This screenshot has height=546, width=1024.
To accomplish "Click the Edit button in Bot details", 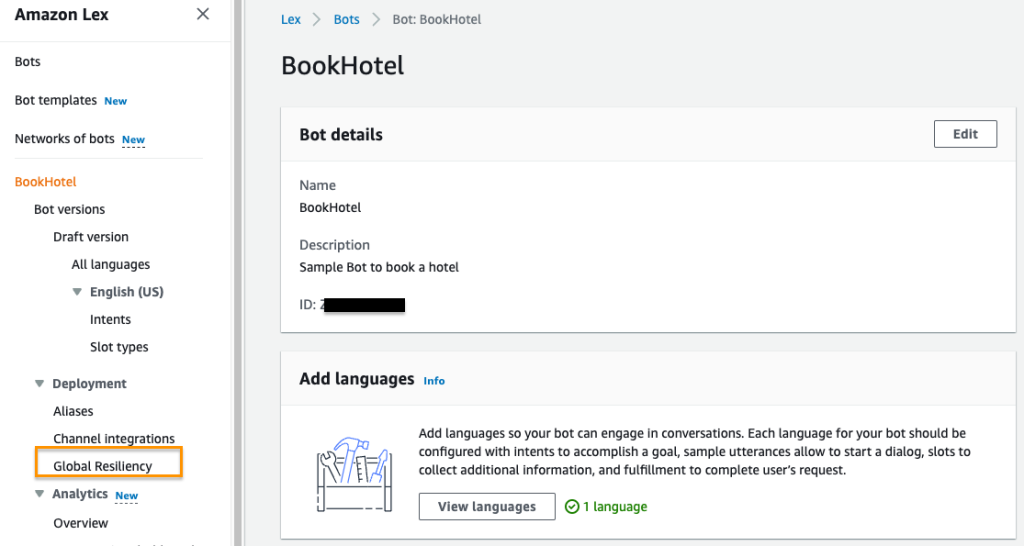I will point(965,134).
